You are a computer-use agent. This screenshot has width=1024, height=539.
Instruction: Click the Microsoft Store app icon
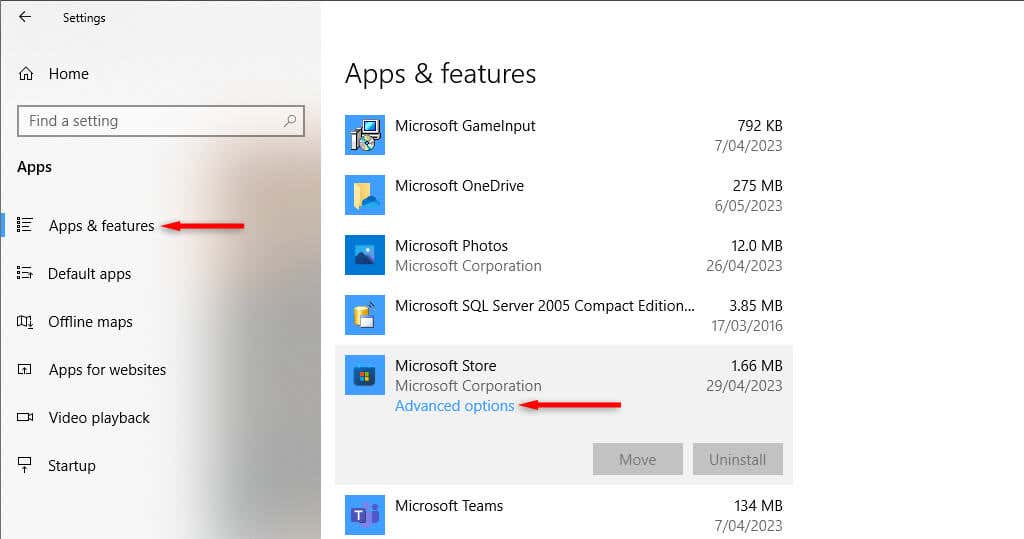point(364,375)
